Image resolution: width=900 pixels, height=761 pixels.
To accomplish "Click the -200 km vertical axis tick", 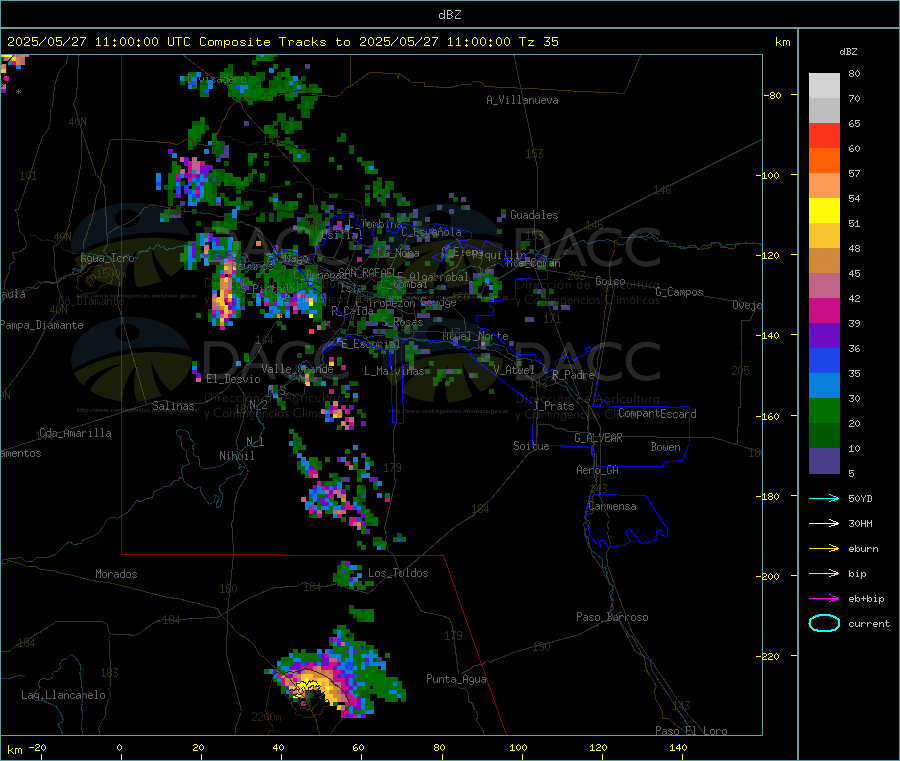I will pos(794,576).
